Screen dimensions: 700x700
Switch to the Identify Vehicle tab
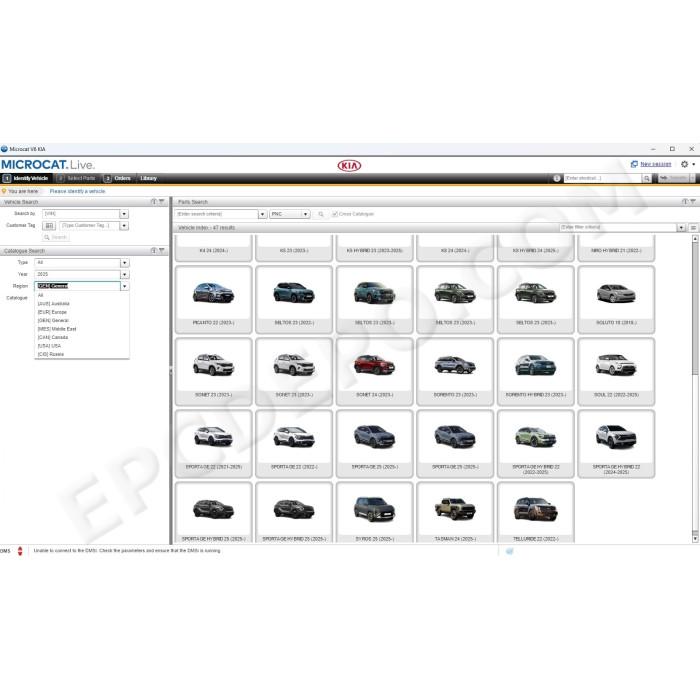click(26, 178)
